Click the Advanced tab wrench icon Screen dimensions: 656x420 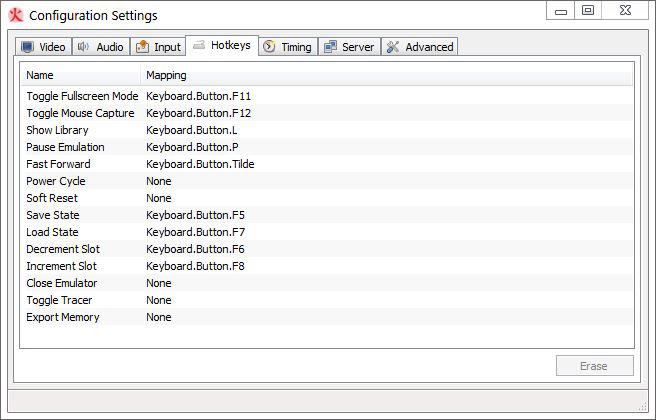393,47
